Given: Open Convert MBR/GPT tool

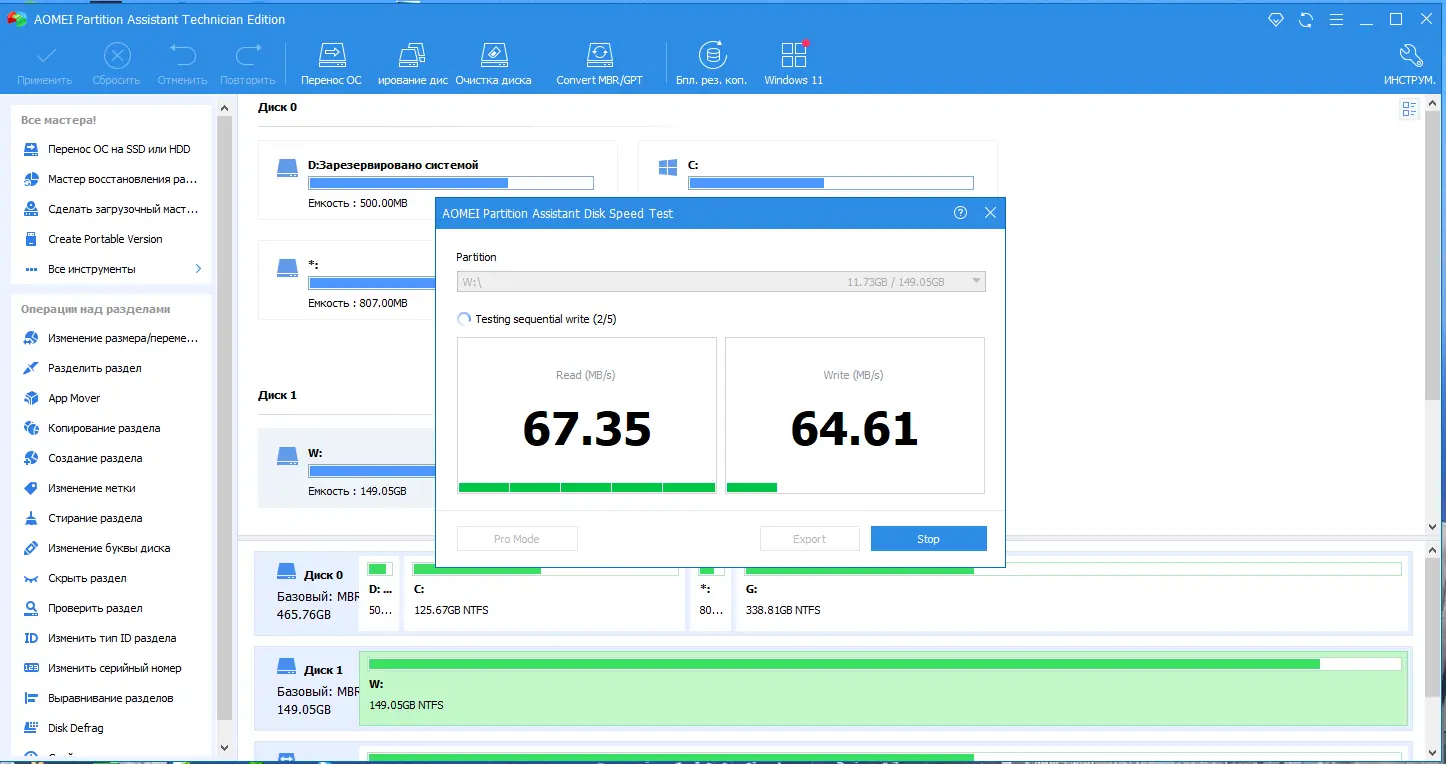Looking at the screenshot, I should 599,64.
